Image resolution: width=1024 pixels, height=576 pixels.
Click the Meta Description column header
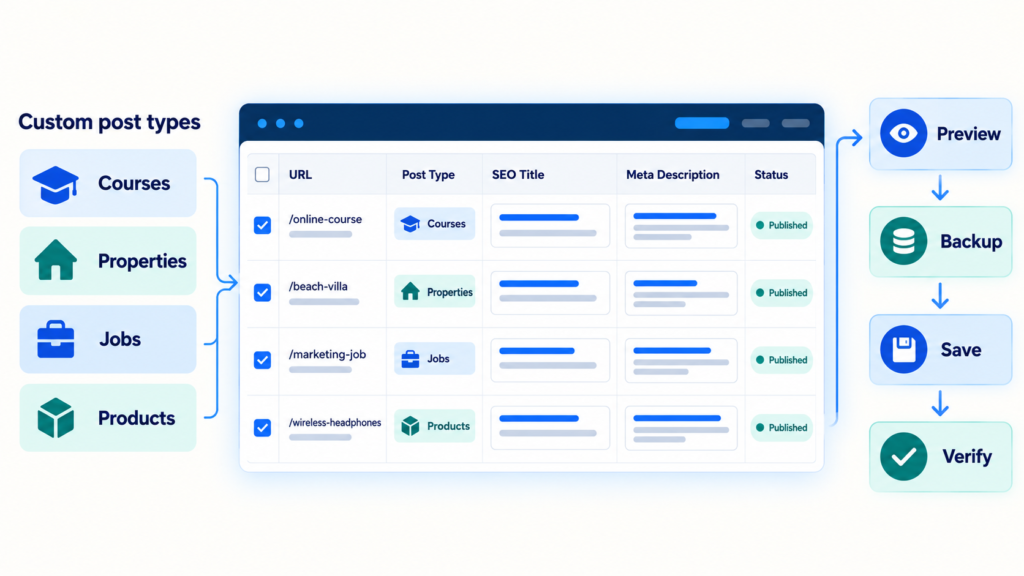coord(673,174)
